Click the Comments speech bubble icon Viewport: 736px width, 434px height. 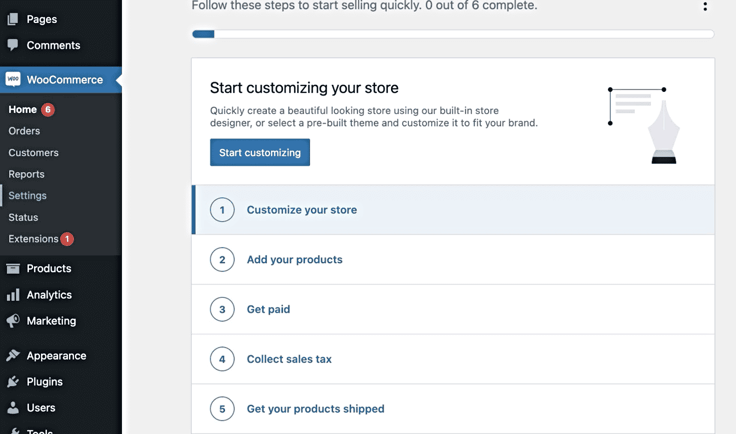(13, 45)
